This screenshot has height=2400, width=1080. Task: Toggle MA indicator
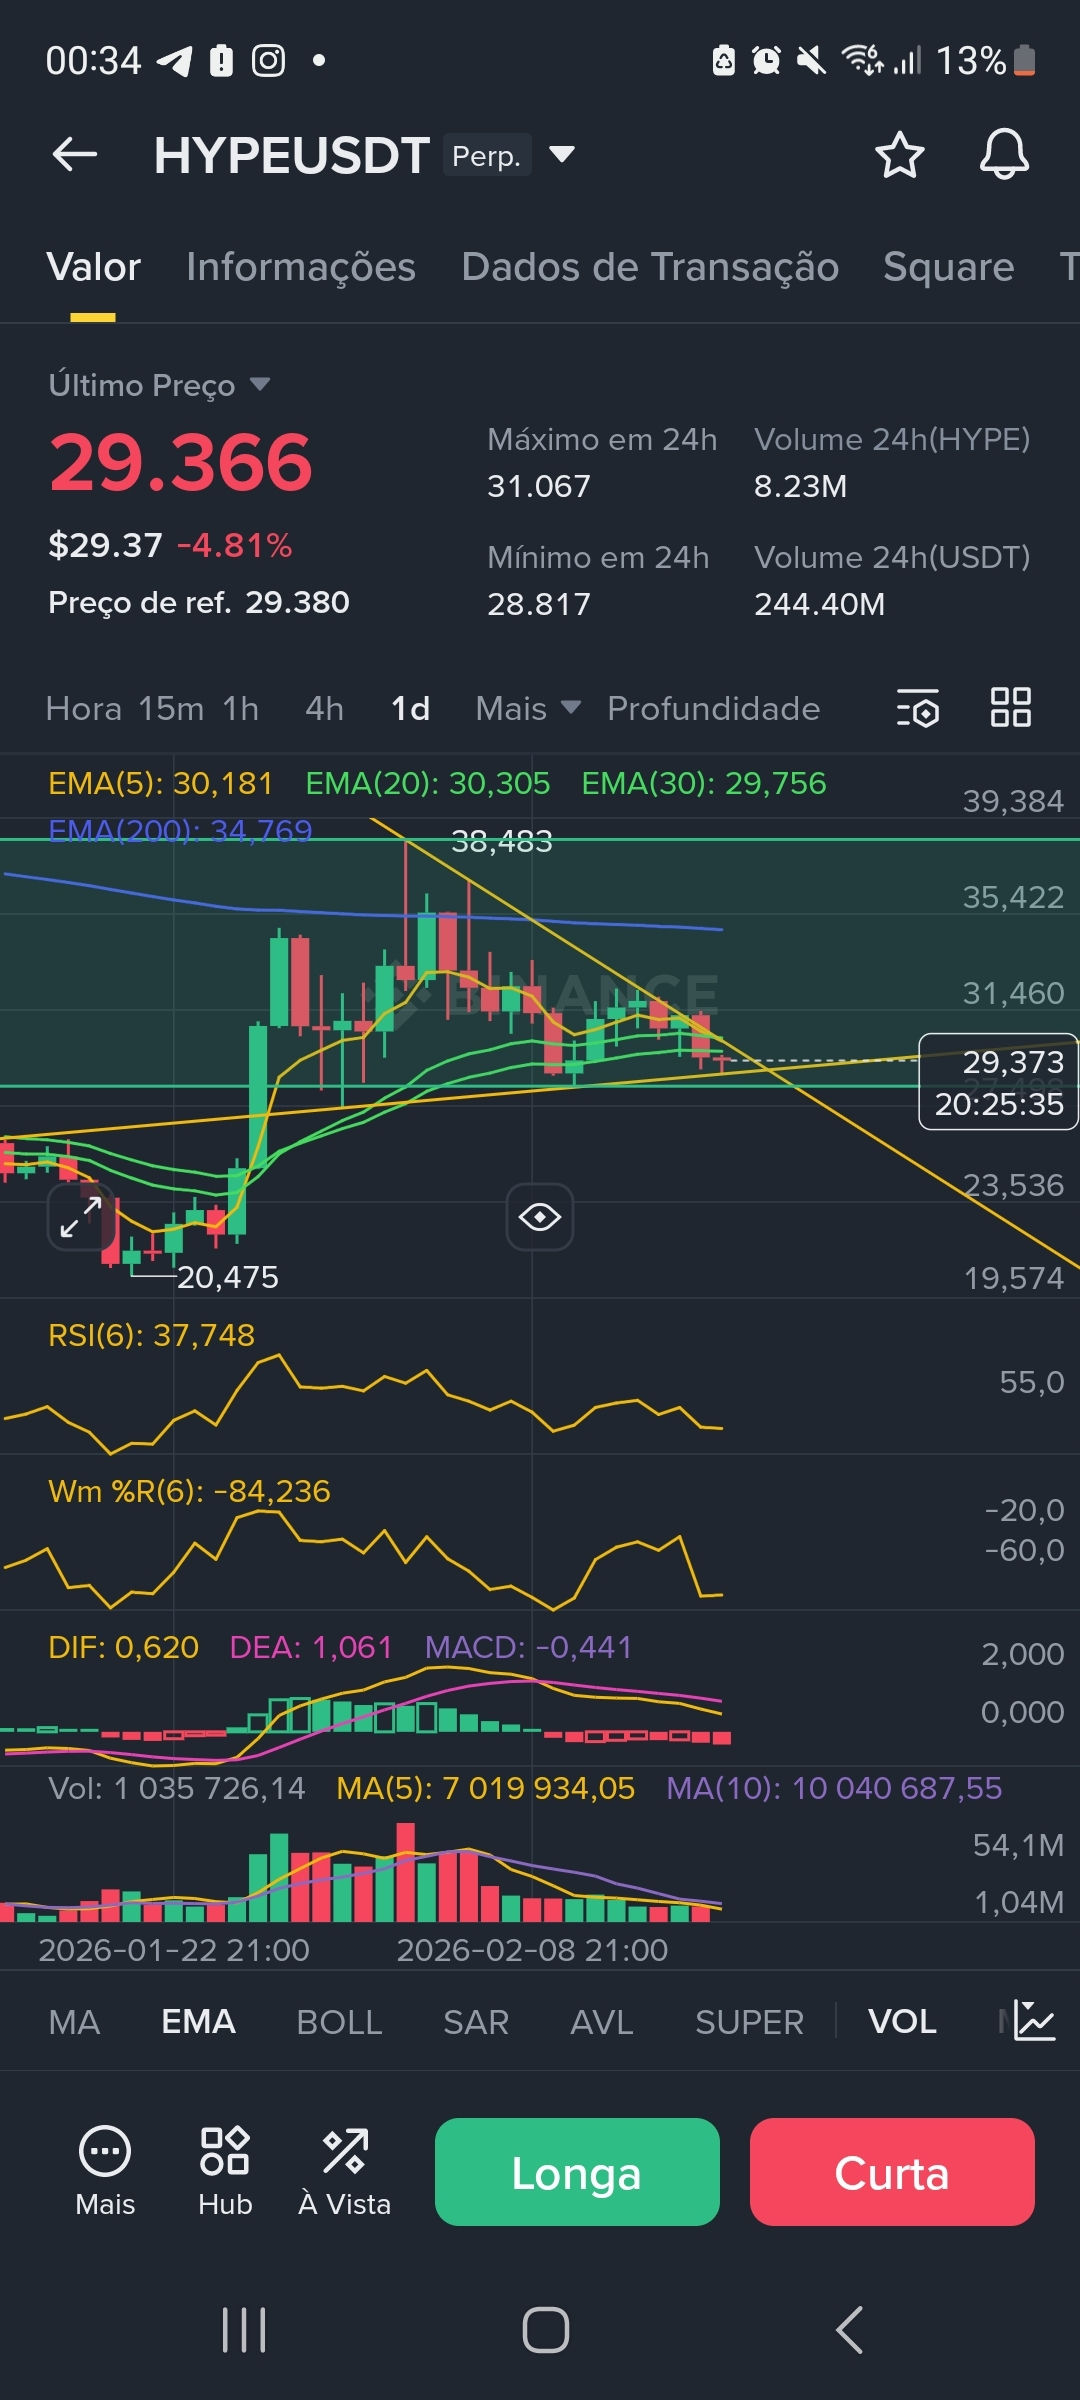pos(74,2022)
